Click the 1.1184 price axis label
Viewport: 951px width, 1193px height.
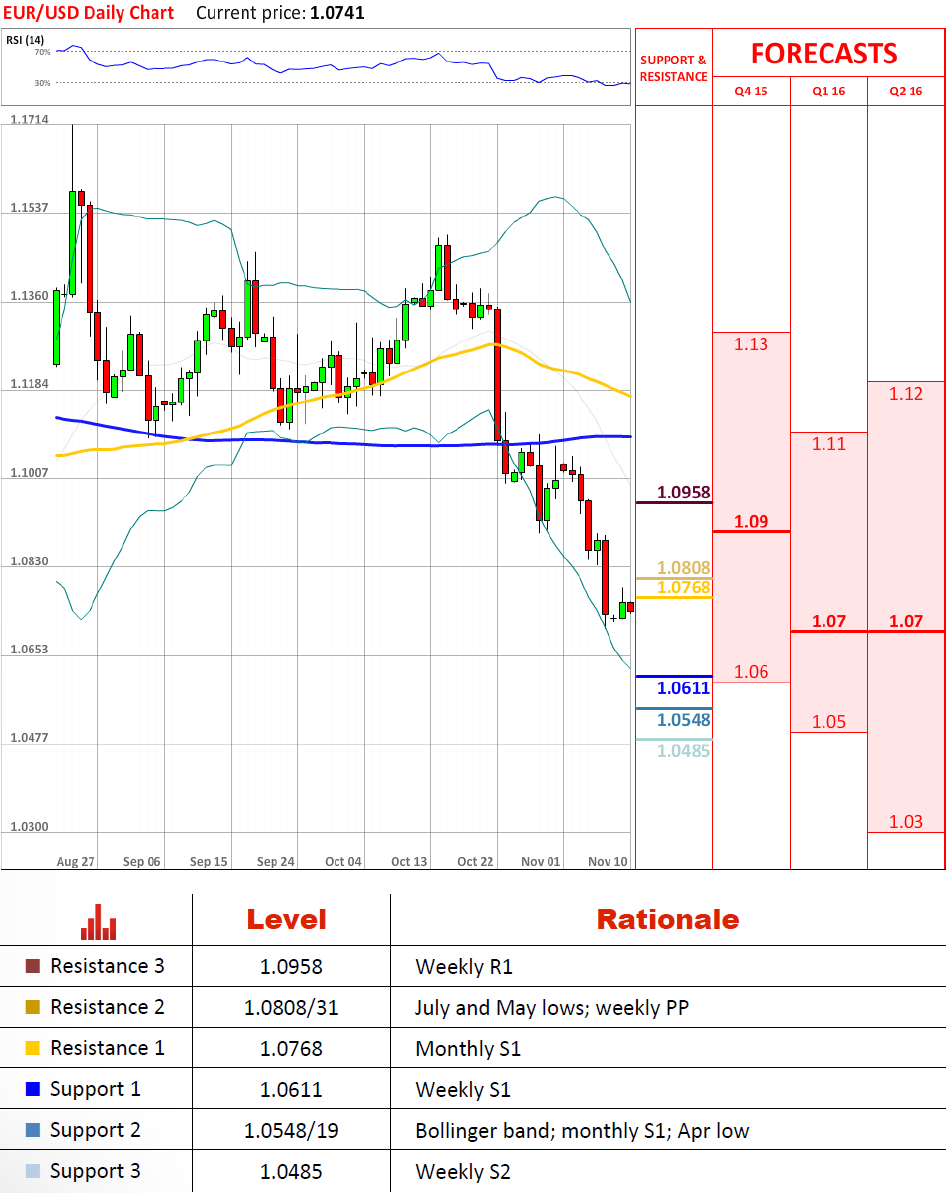point(29,384)
